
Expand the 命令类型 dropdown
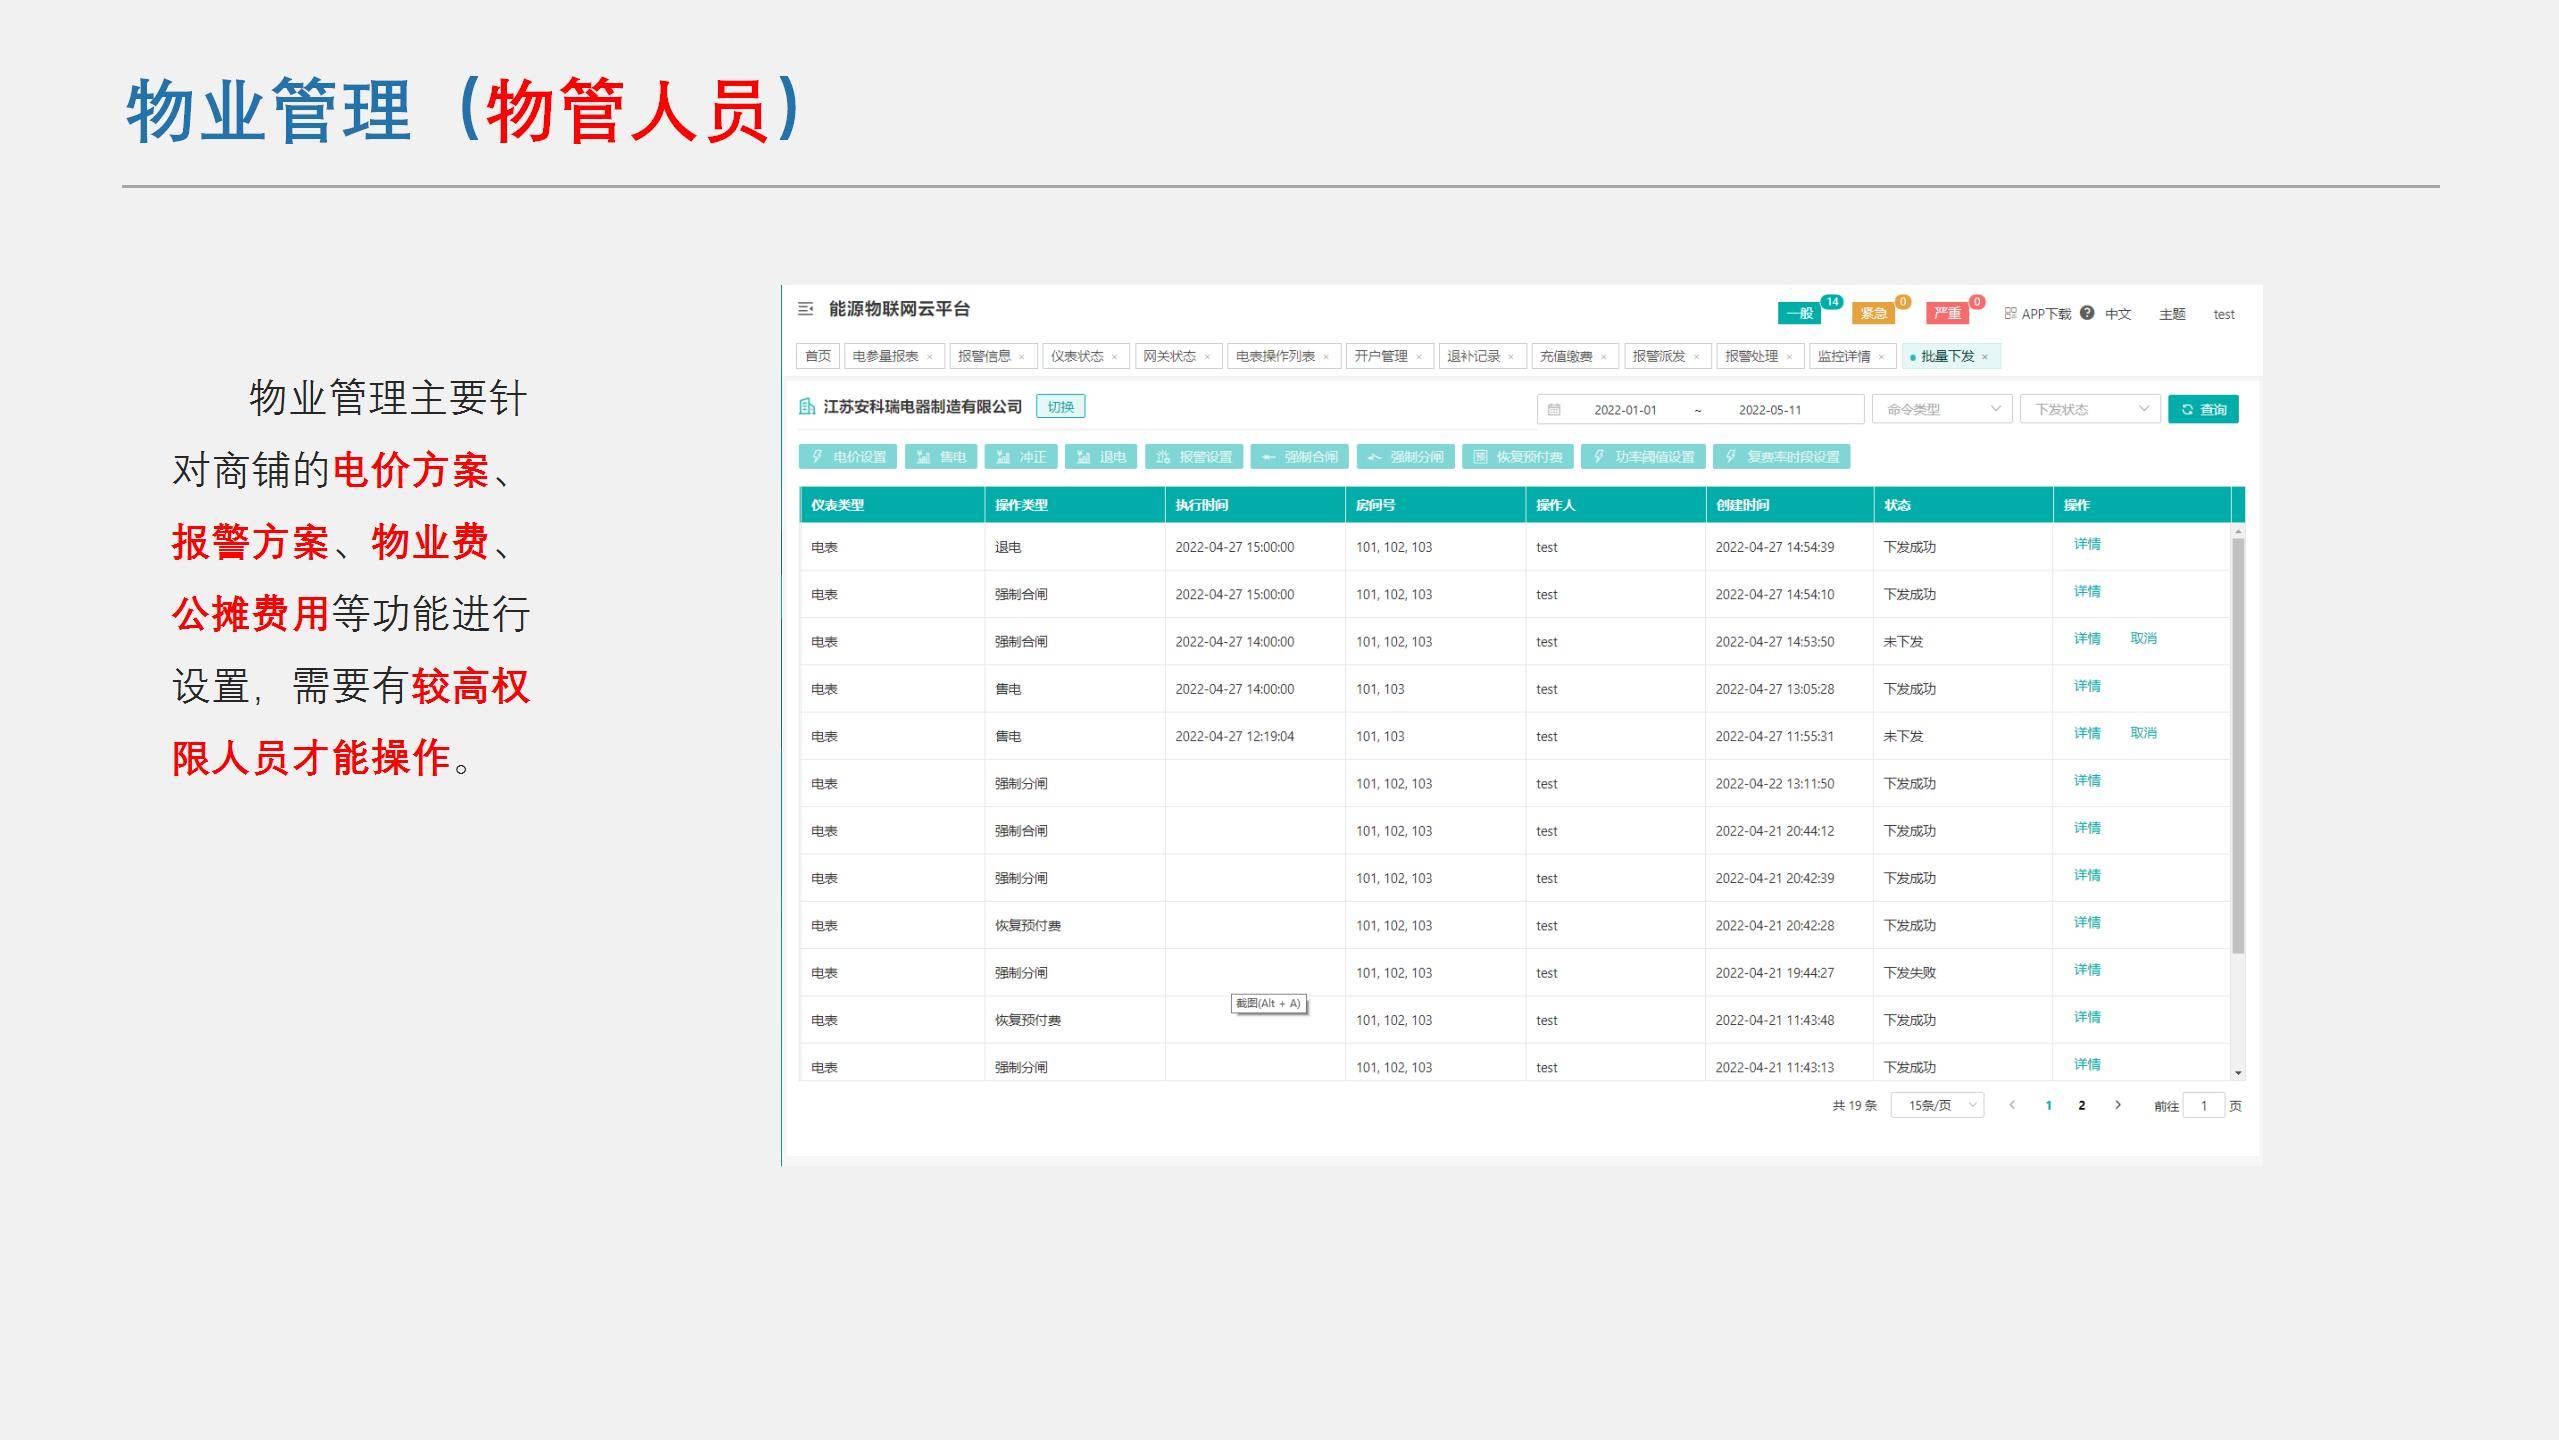coord(1941,409)
